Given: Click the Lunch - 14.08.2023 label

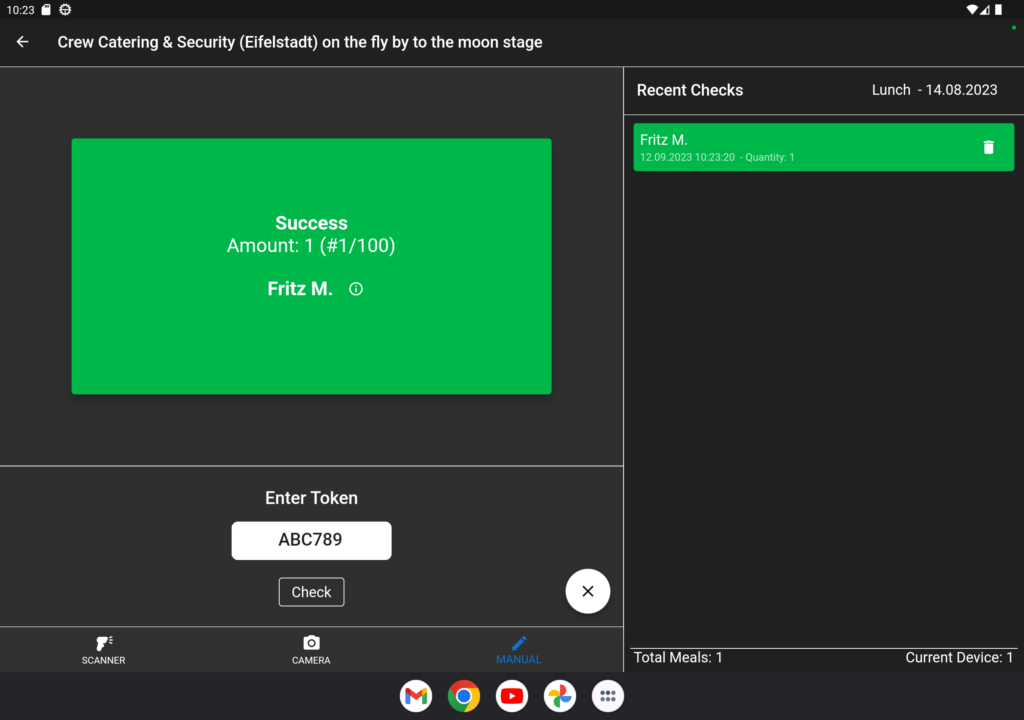Looking at the screenshot, I should coord(935,90).
